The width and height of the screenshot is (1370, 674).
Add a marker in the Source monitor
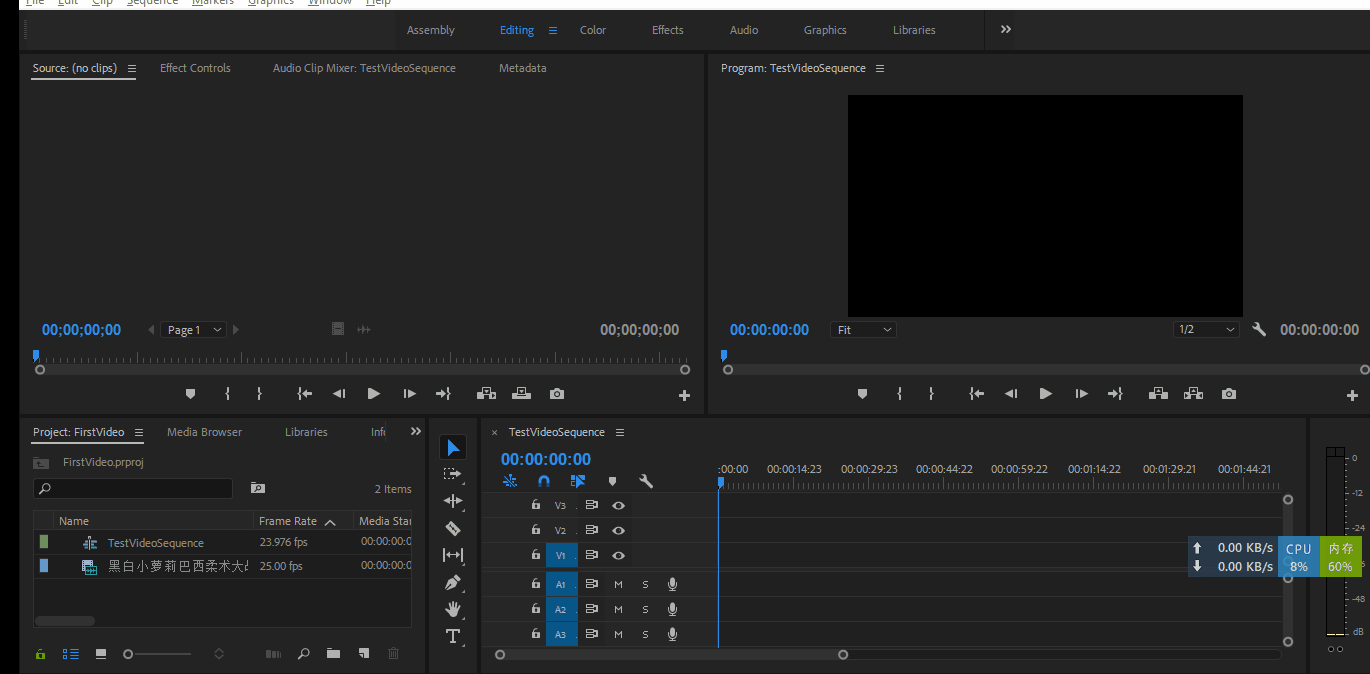click(191, 394)
